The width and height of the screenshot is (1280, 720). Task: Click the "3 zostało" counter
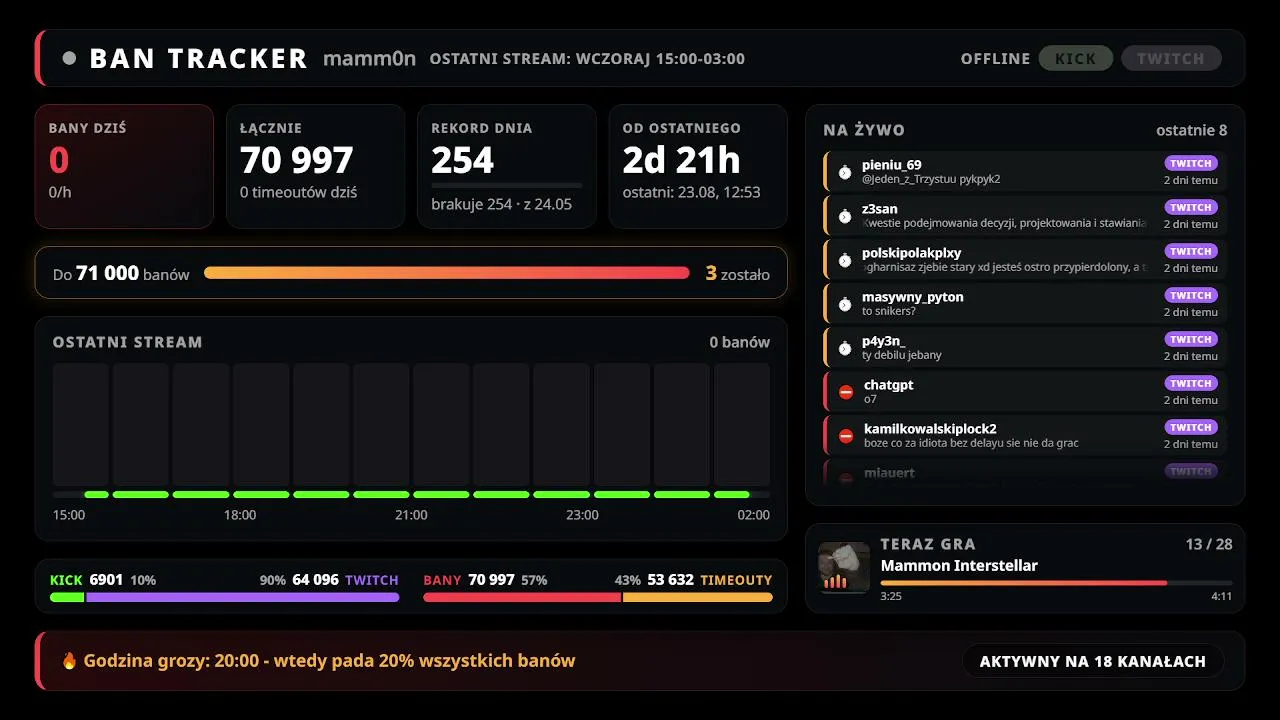point(738,273)
